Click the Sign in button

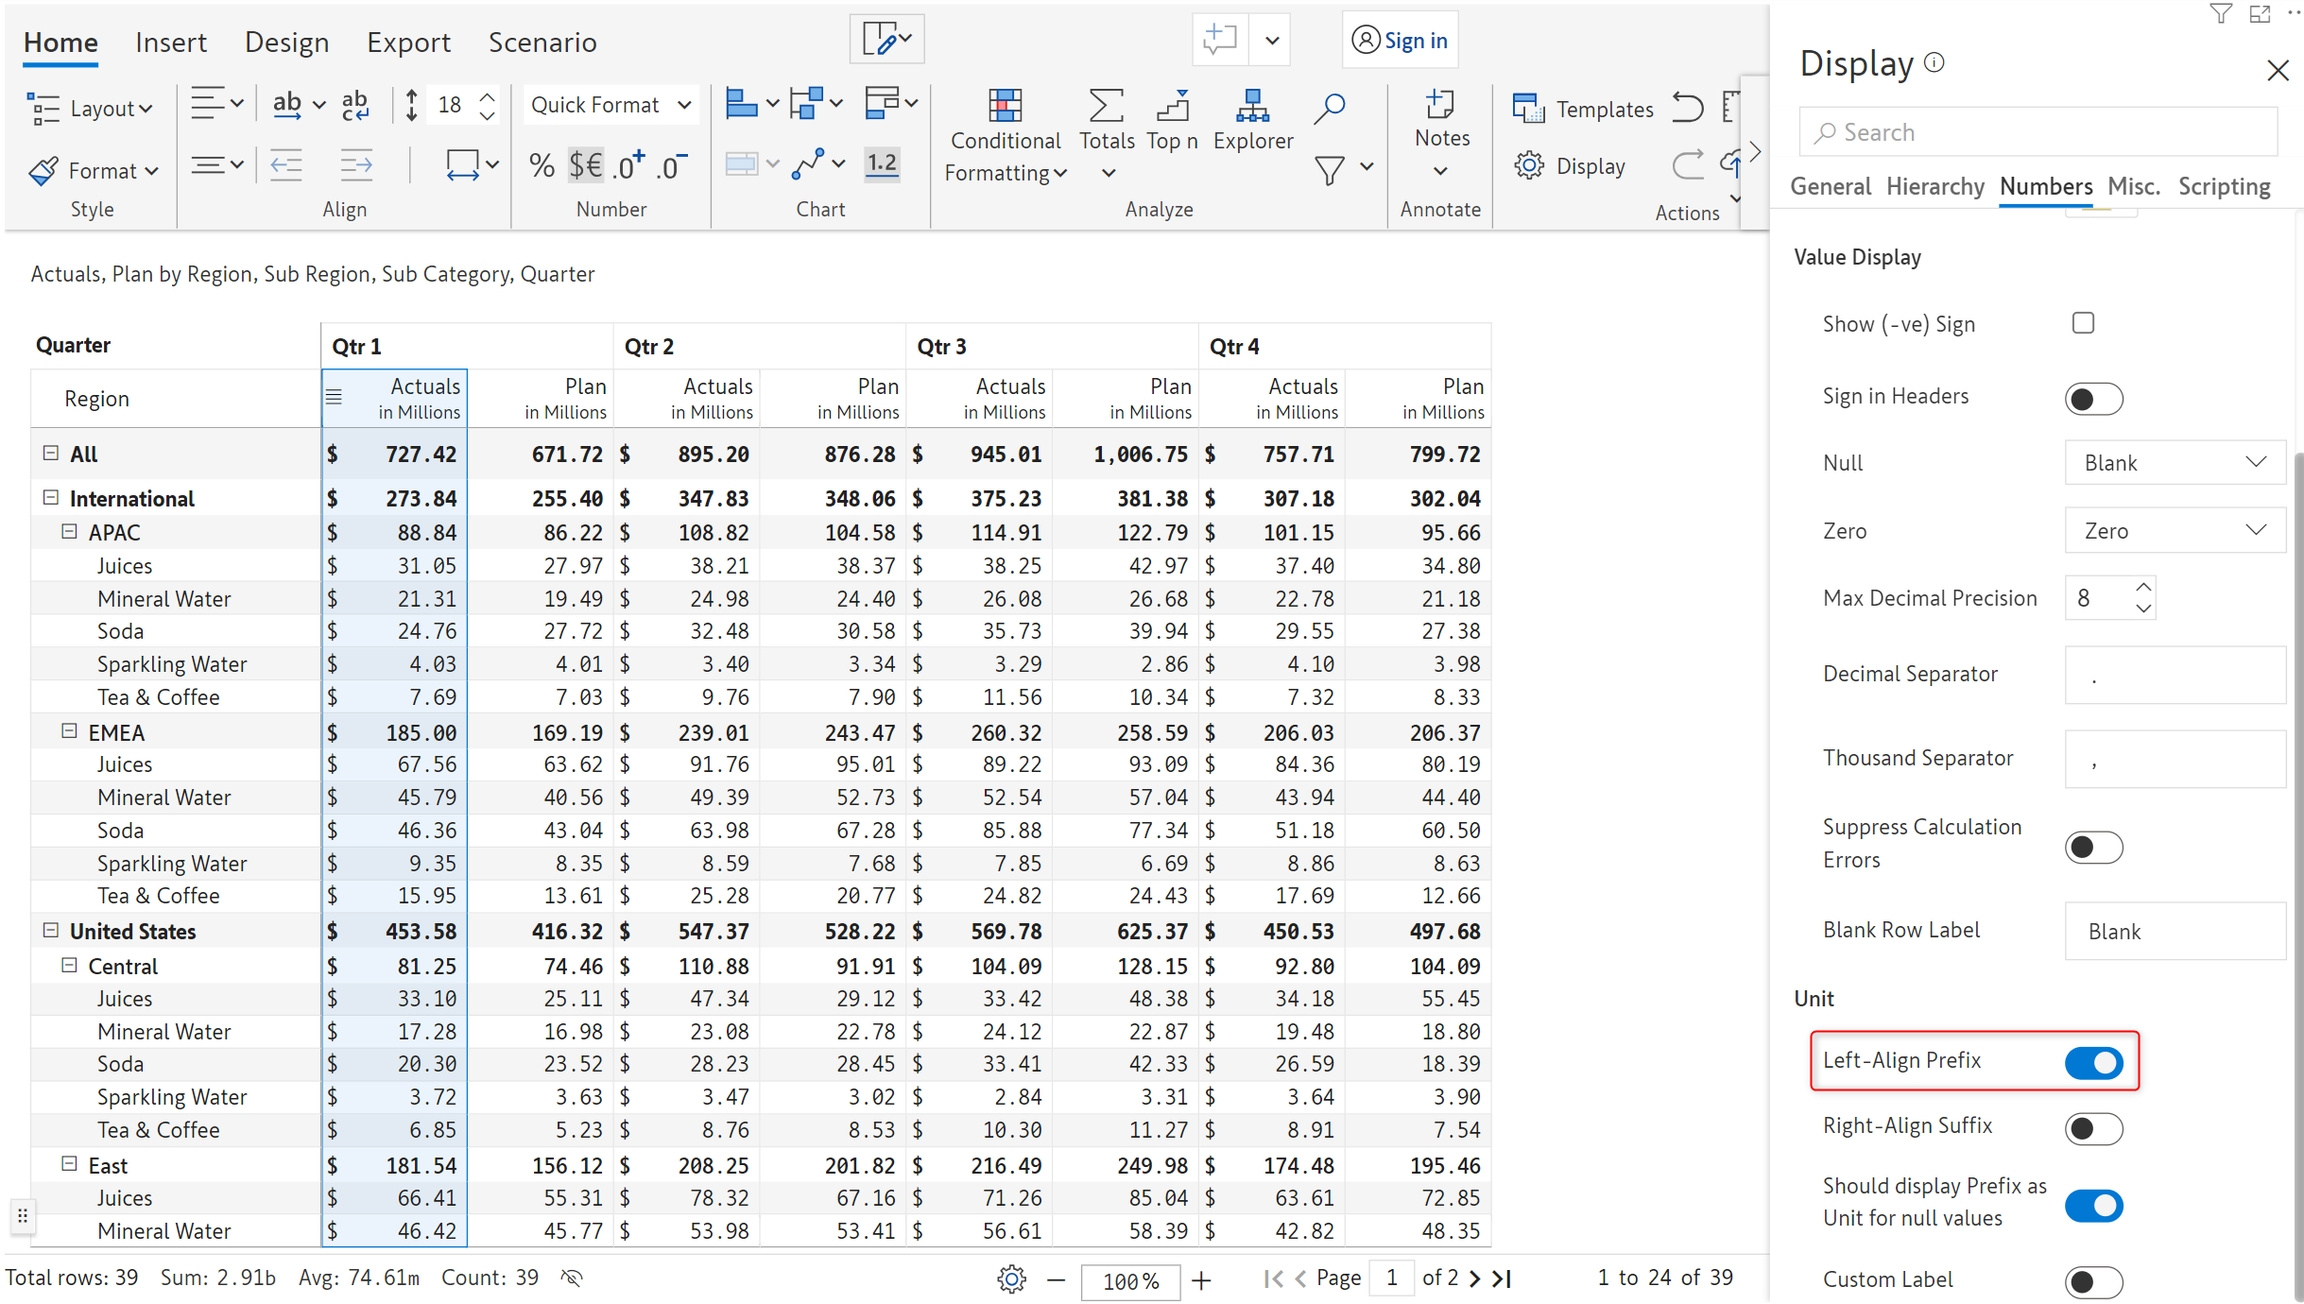pyautogui.click(x=1399, y=40)
